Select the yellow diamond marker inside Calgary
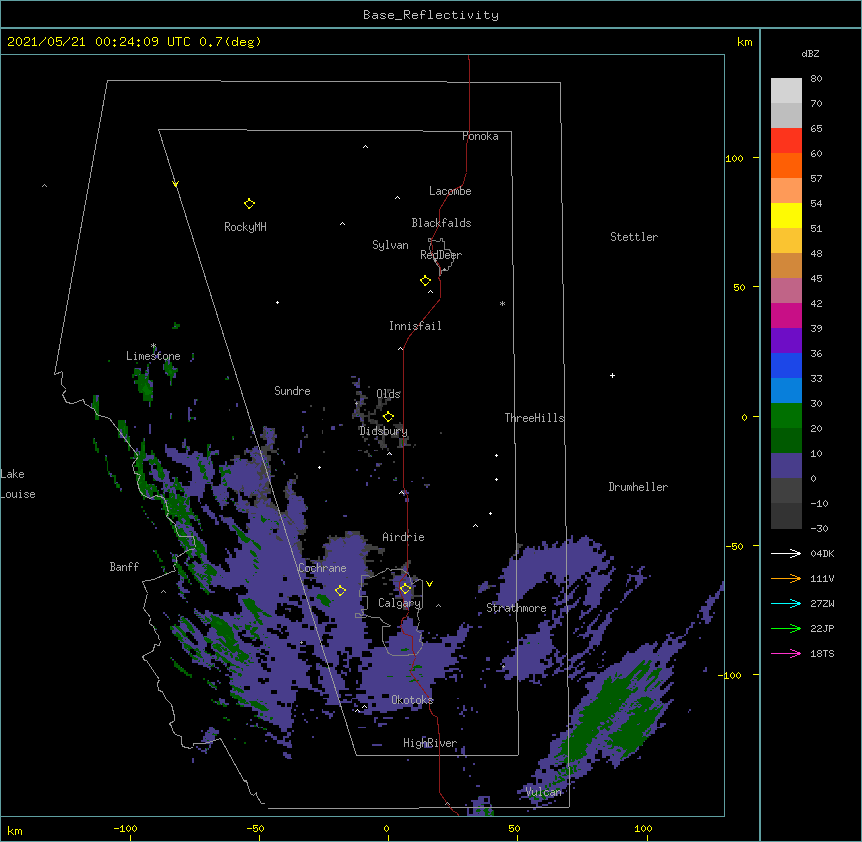 [405, 589]
